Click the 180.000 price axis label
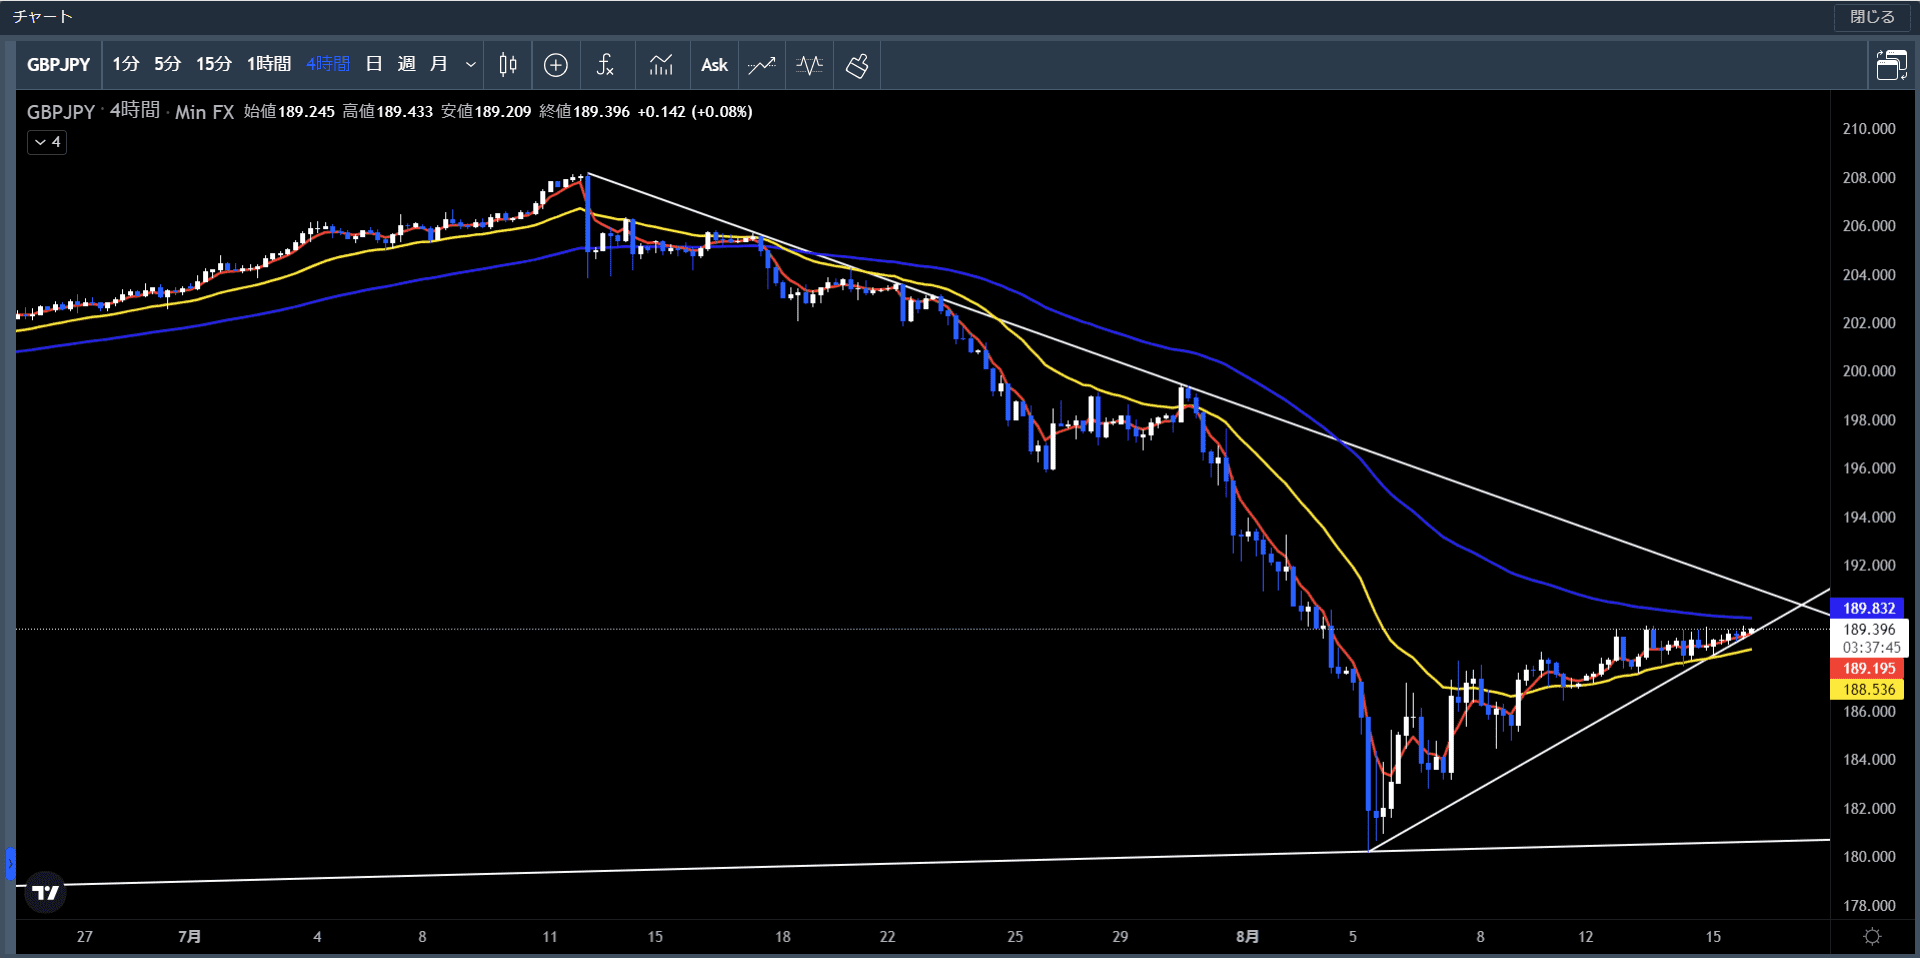 pos(1869,857)
